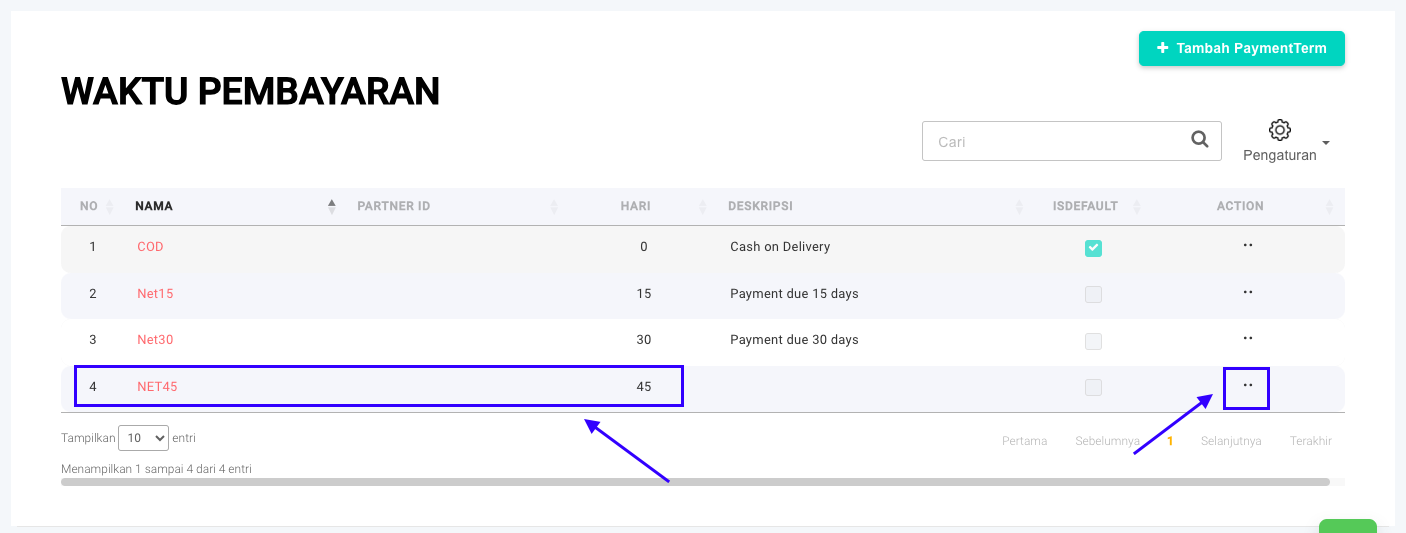Open action dots for NET45 row
Viewport: 1406px width, 533px height.
(x=1247, y=386)
